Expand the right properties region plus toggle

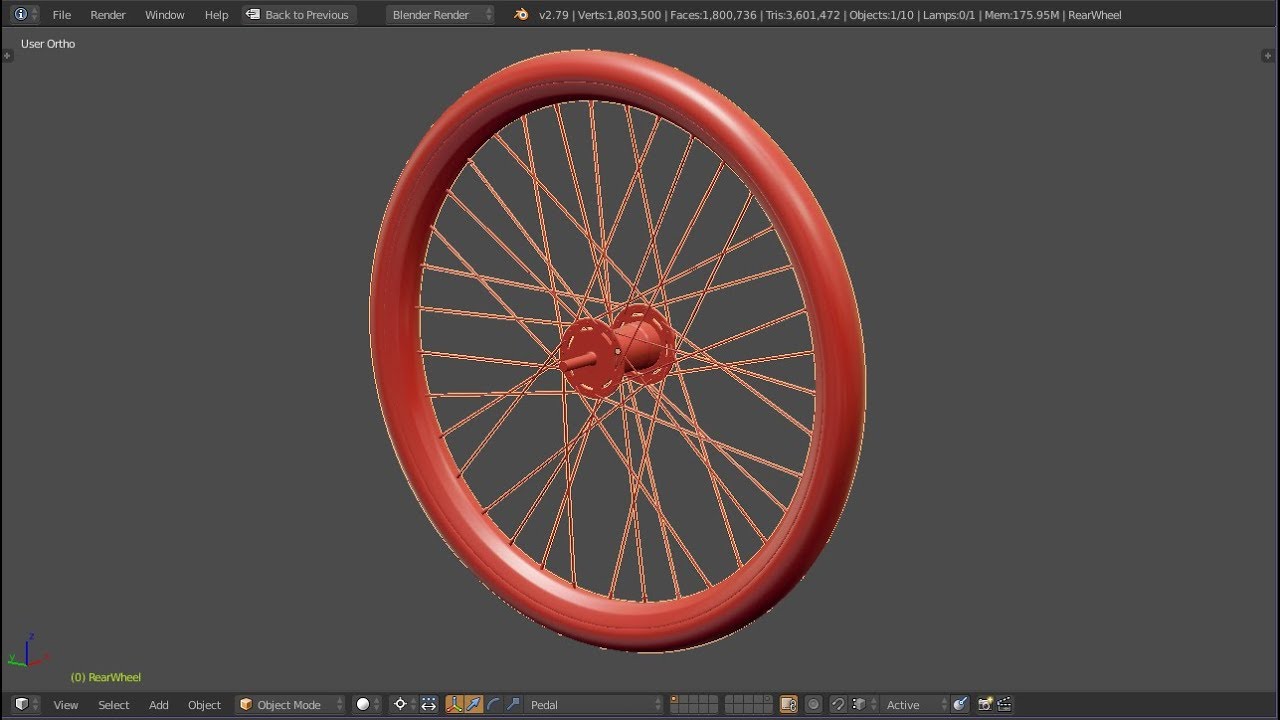(x=1268, y=56)
